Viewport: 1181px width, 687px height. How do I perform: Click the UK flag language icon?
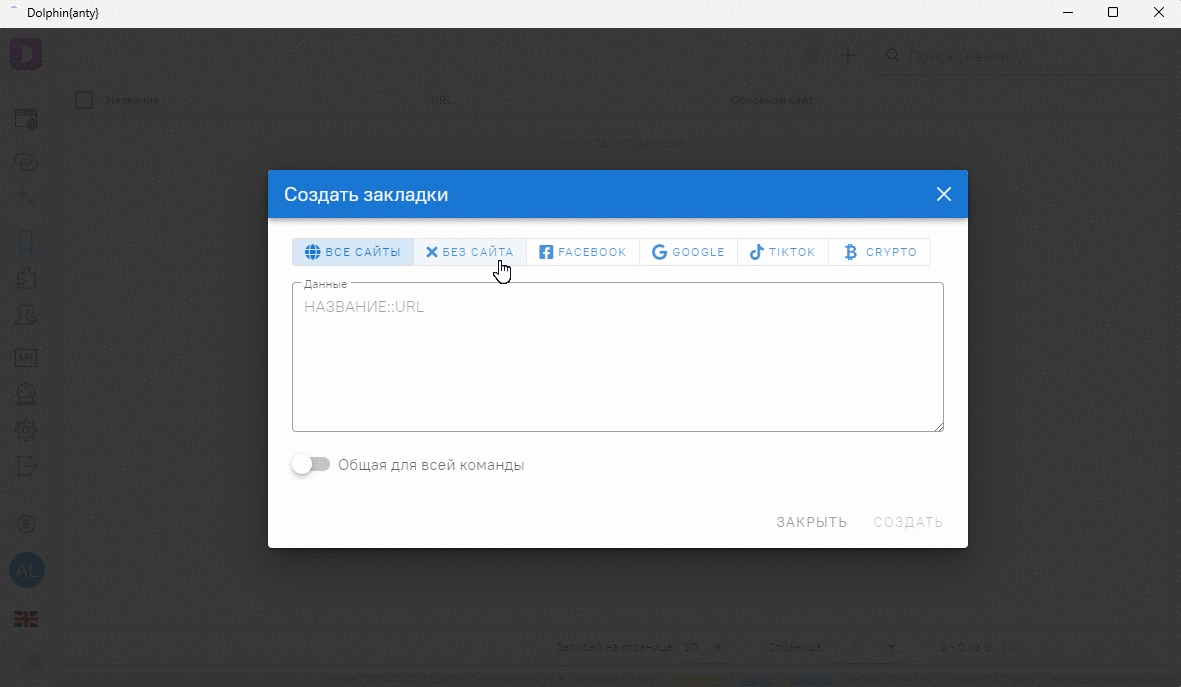[x=26, y=620]
